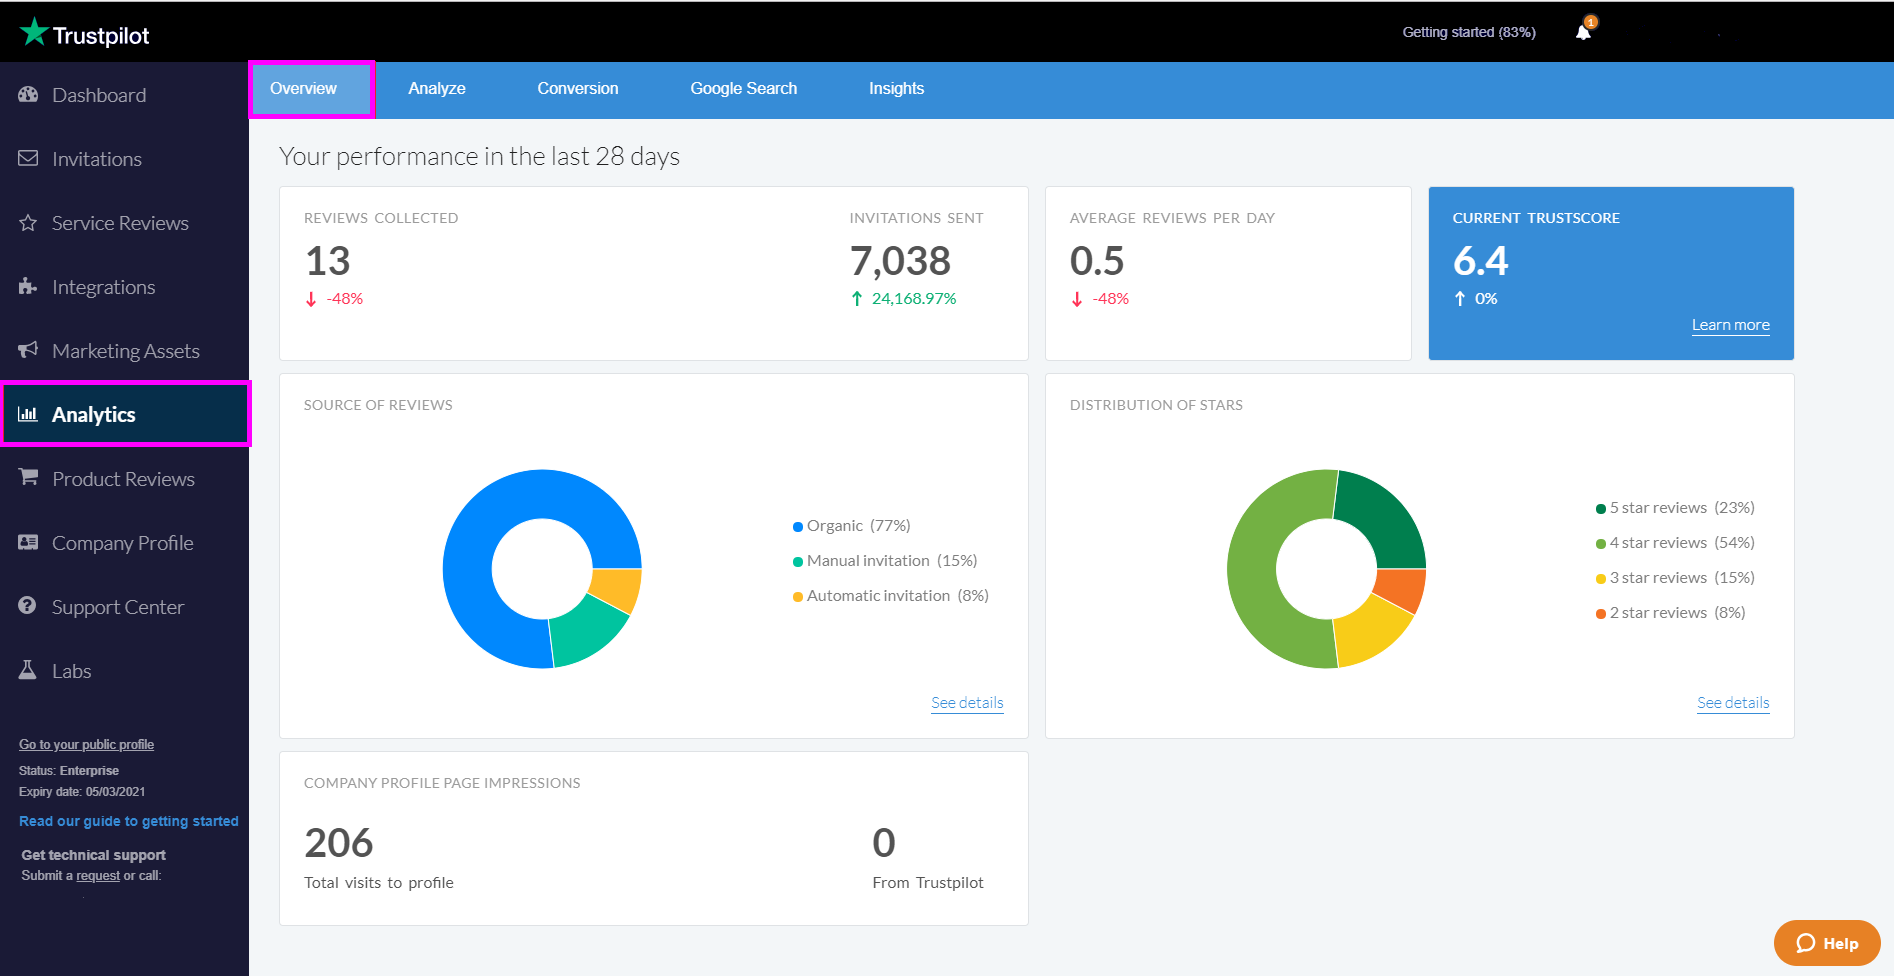This screenshot has height=976, width=1894.
Task: Click the down arrow under Average Reviews Per Day
Action: [x=1077, y=299]
